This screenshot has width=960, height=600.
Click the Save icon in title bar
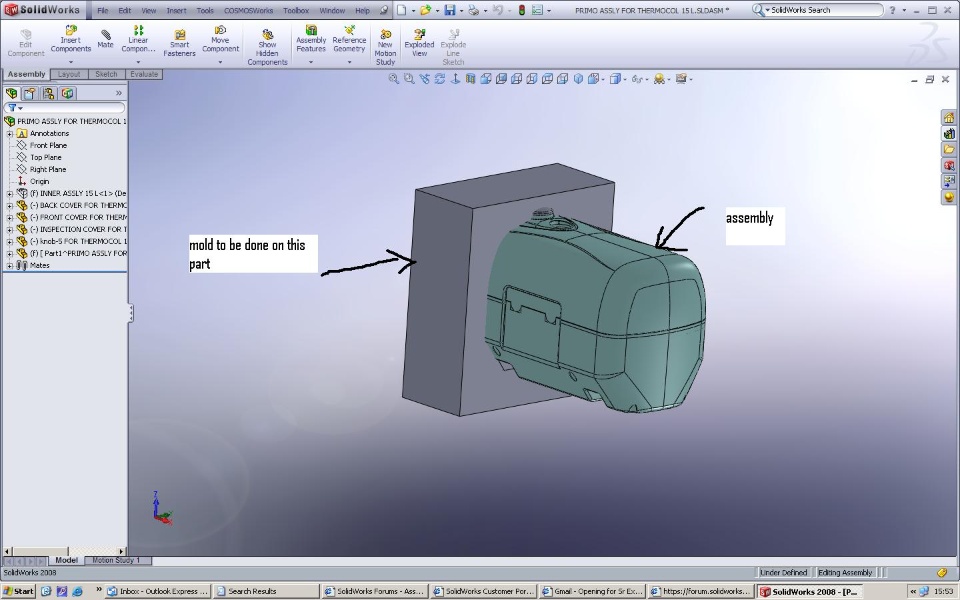tap(450, 10)
